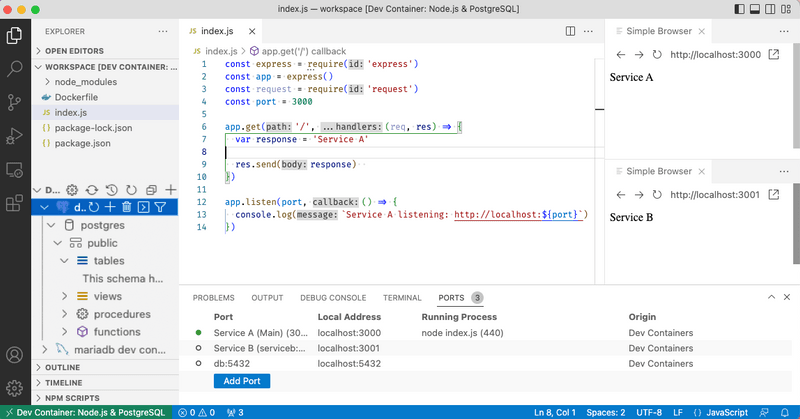Viewport: 800px width, 419px height.
Task: Close the Ports panel with X
Action: click(787, 297)
